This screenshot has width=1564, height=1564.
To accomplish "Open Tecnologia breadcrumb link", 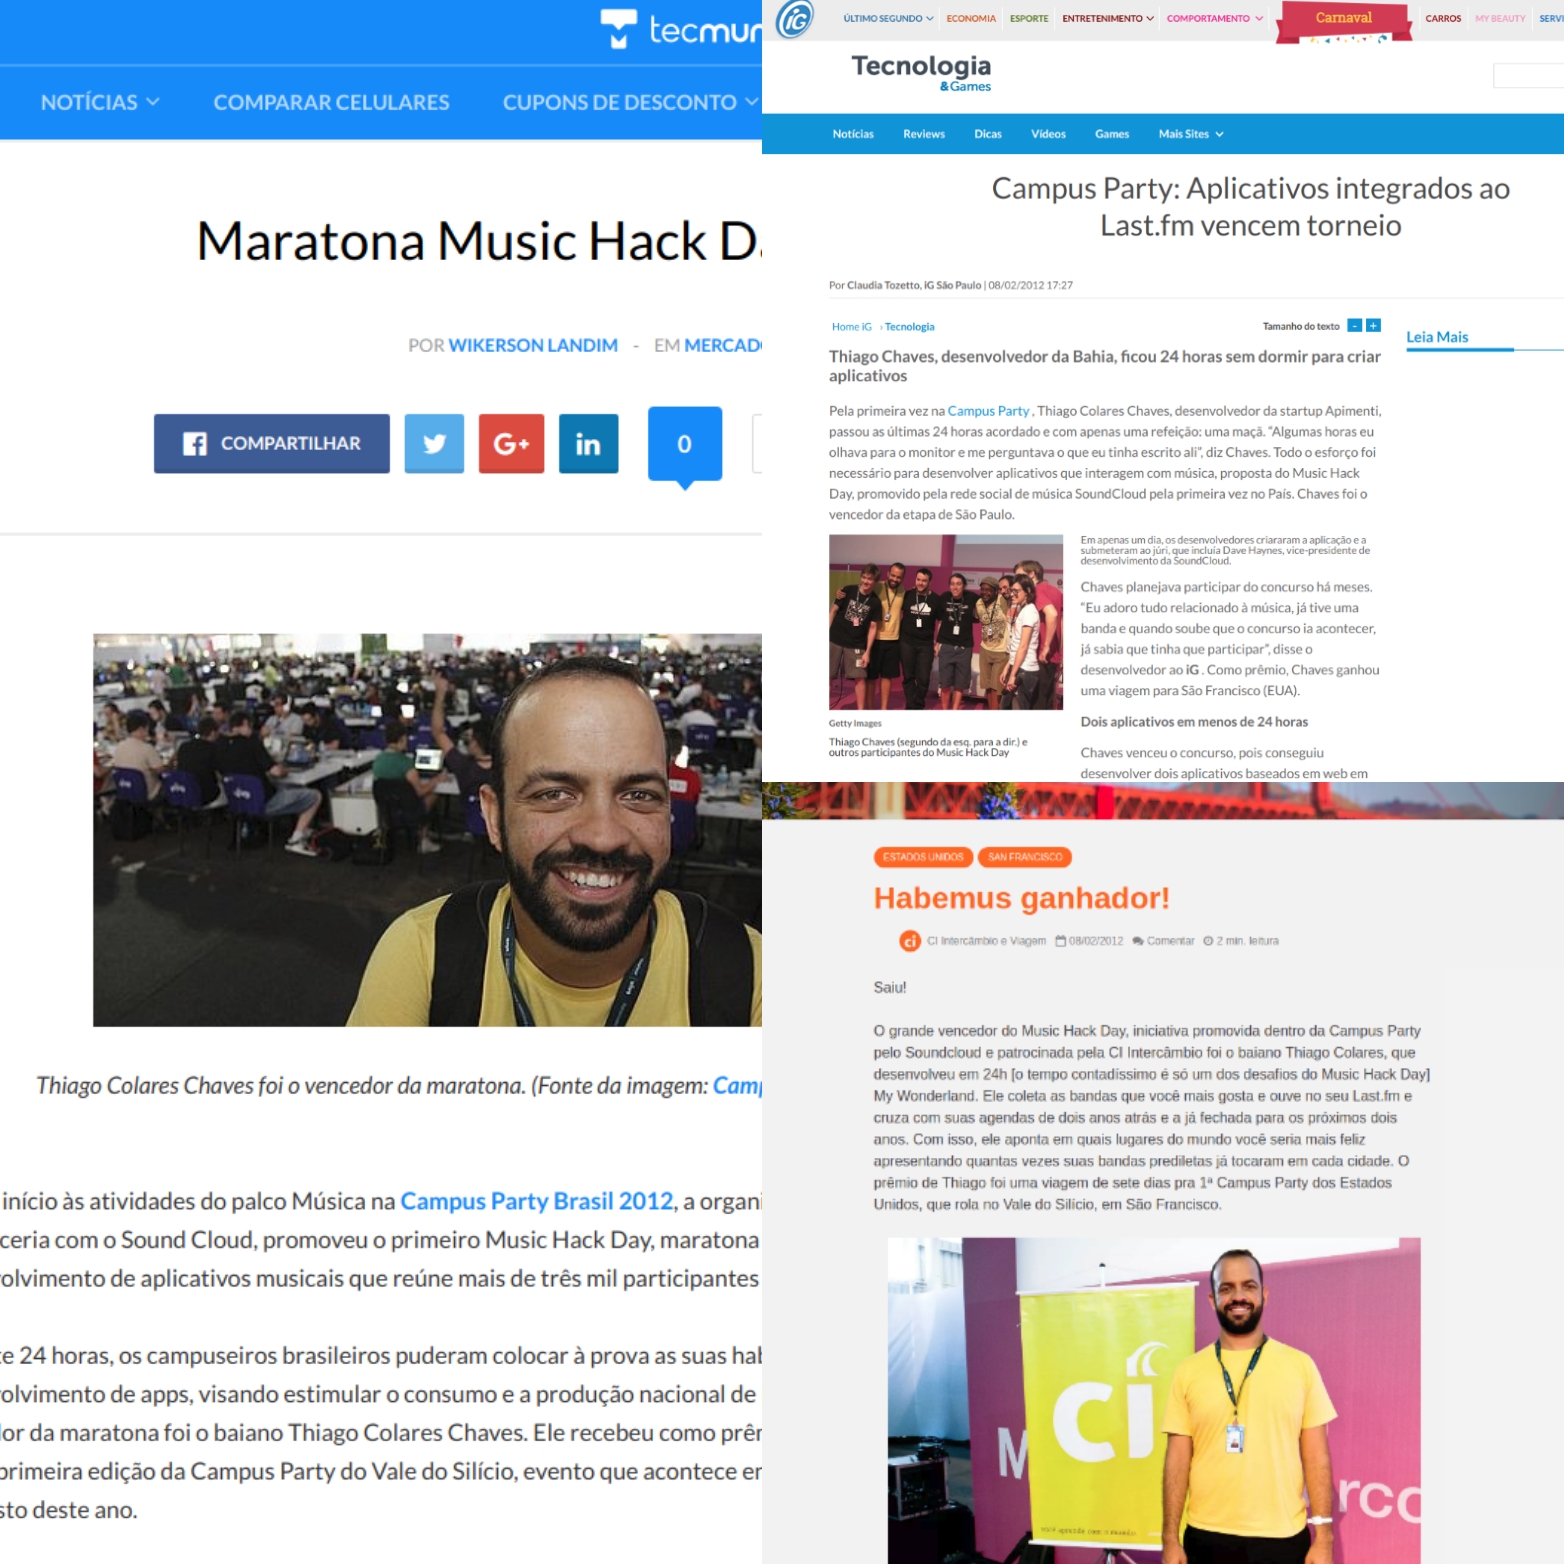I will point(910,327).
